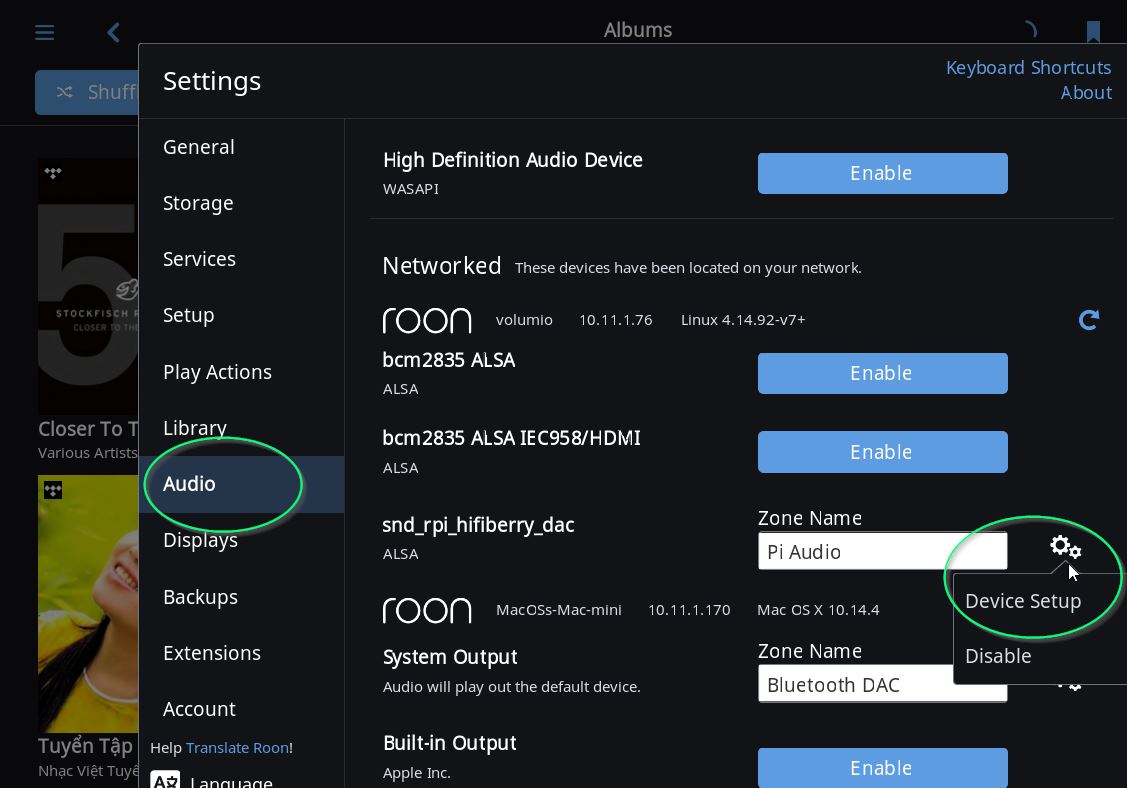Click the IP address 10.11.1.76

616,320
